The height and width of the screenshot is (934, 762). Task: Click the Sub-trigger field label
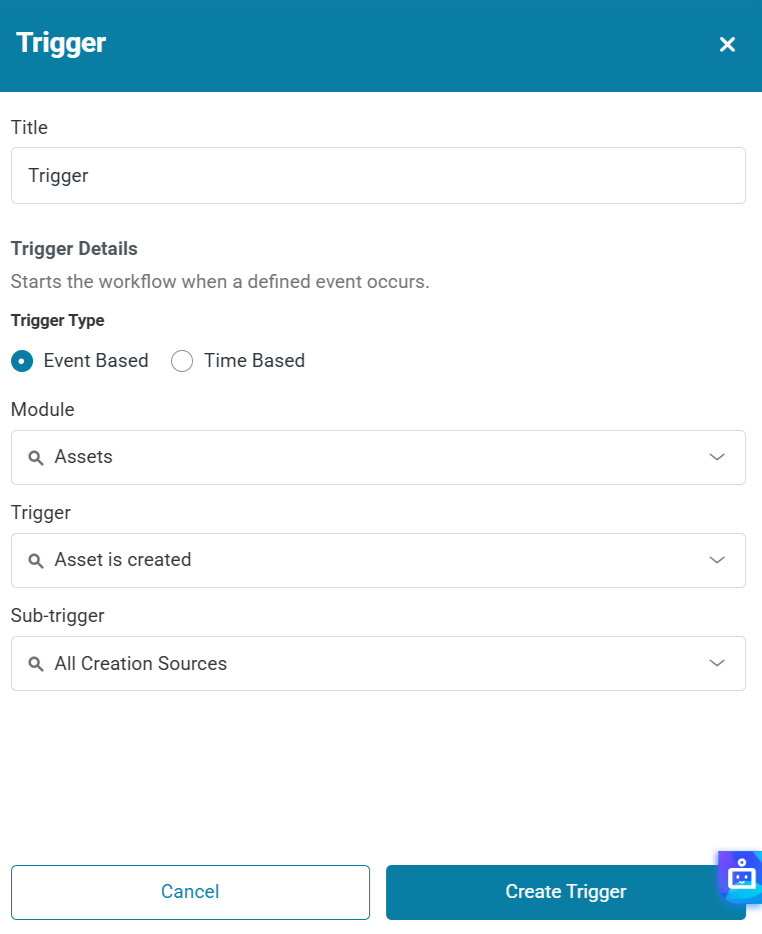(57, 615)
